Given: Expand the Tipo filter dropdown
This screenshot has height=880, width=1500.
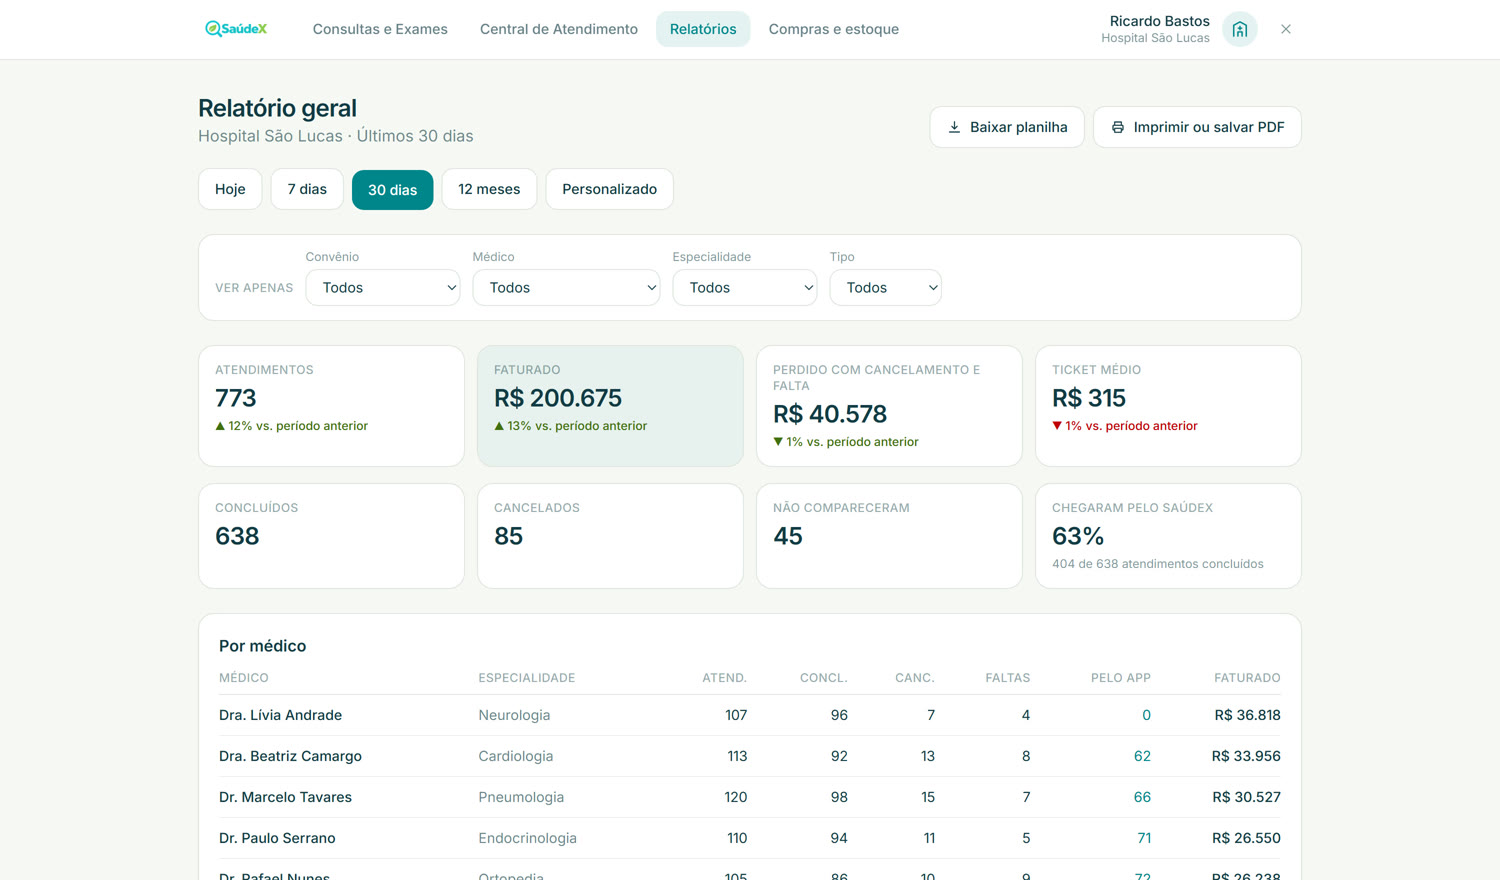Looking at the screenshot, I should pyautogui.click(x=885, y=288).
